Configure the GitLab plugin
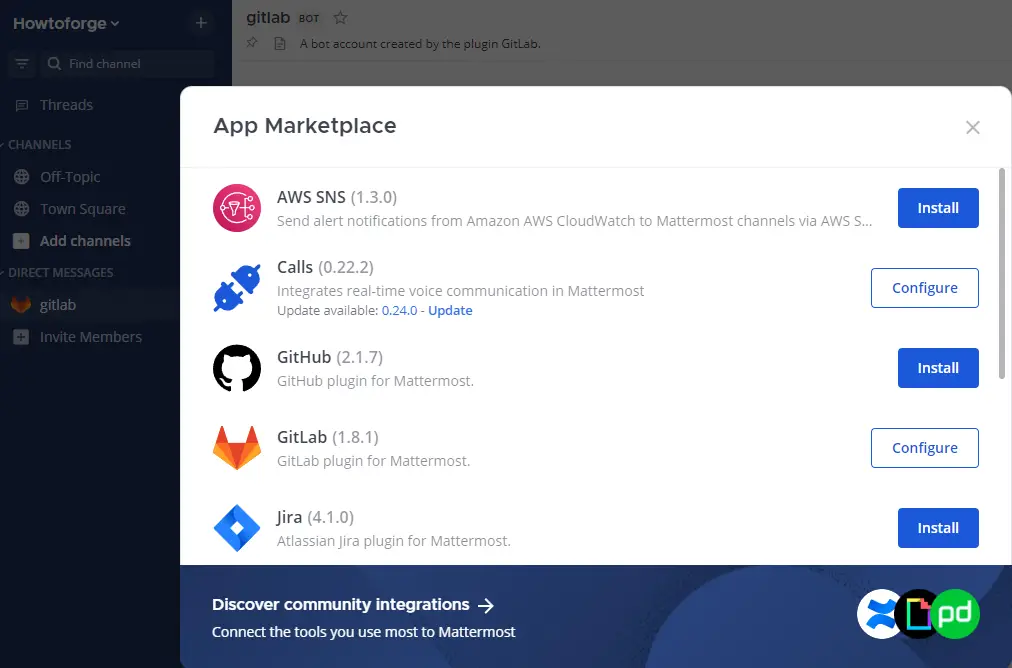 coord(924,448)
